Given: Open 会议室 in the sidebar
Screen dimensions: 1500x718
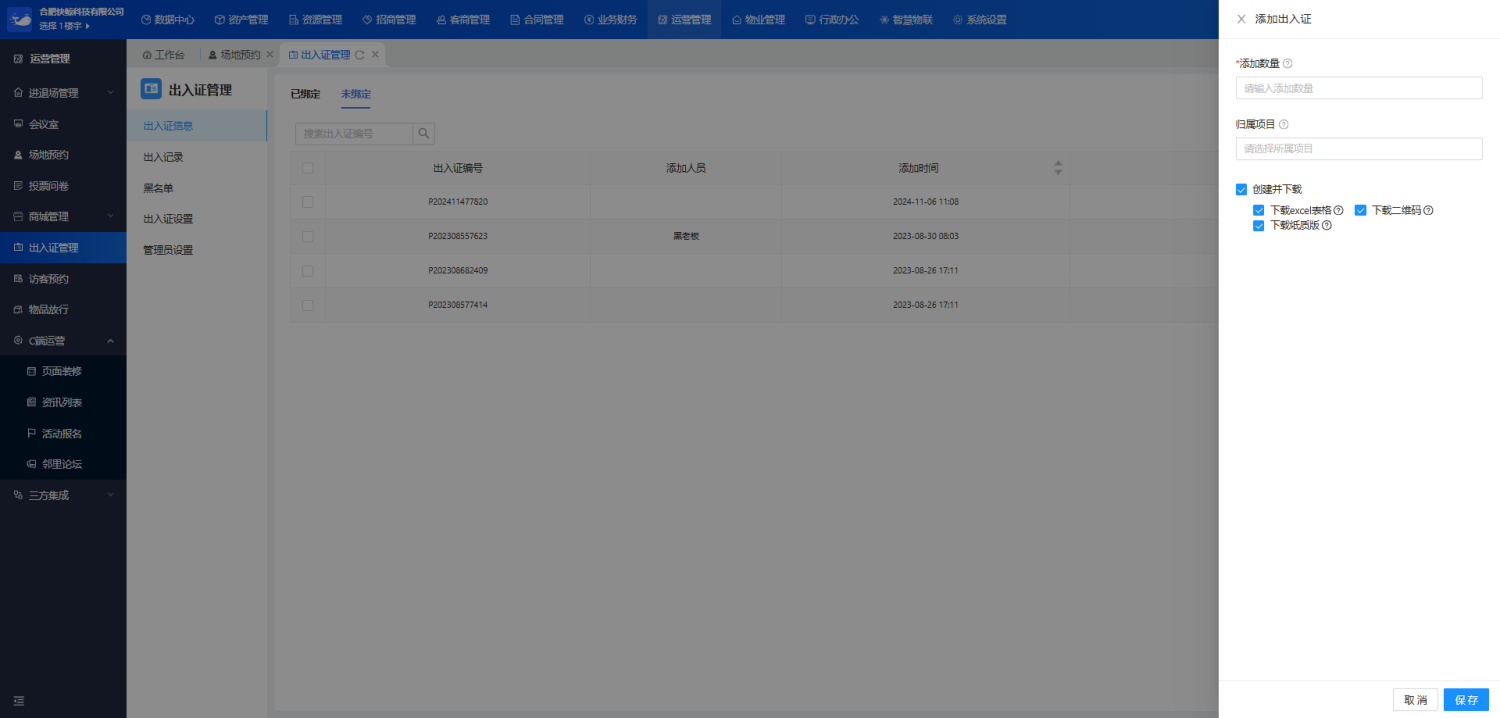Looking at the screenshot, I should [63, 124].
